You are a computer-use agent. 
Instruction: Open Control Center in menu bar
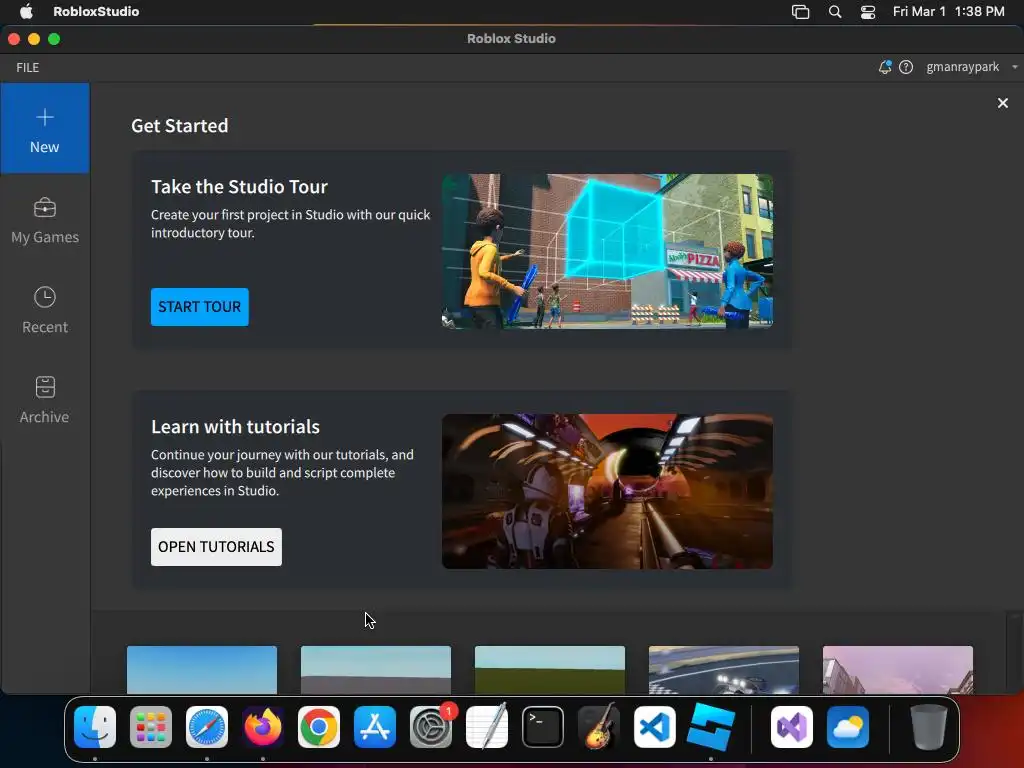point(868,12)
